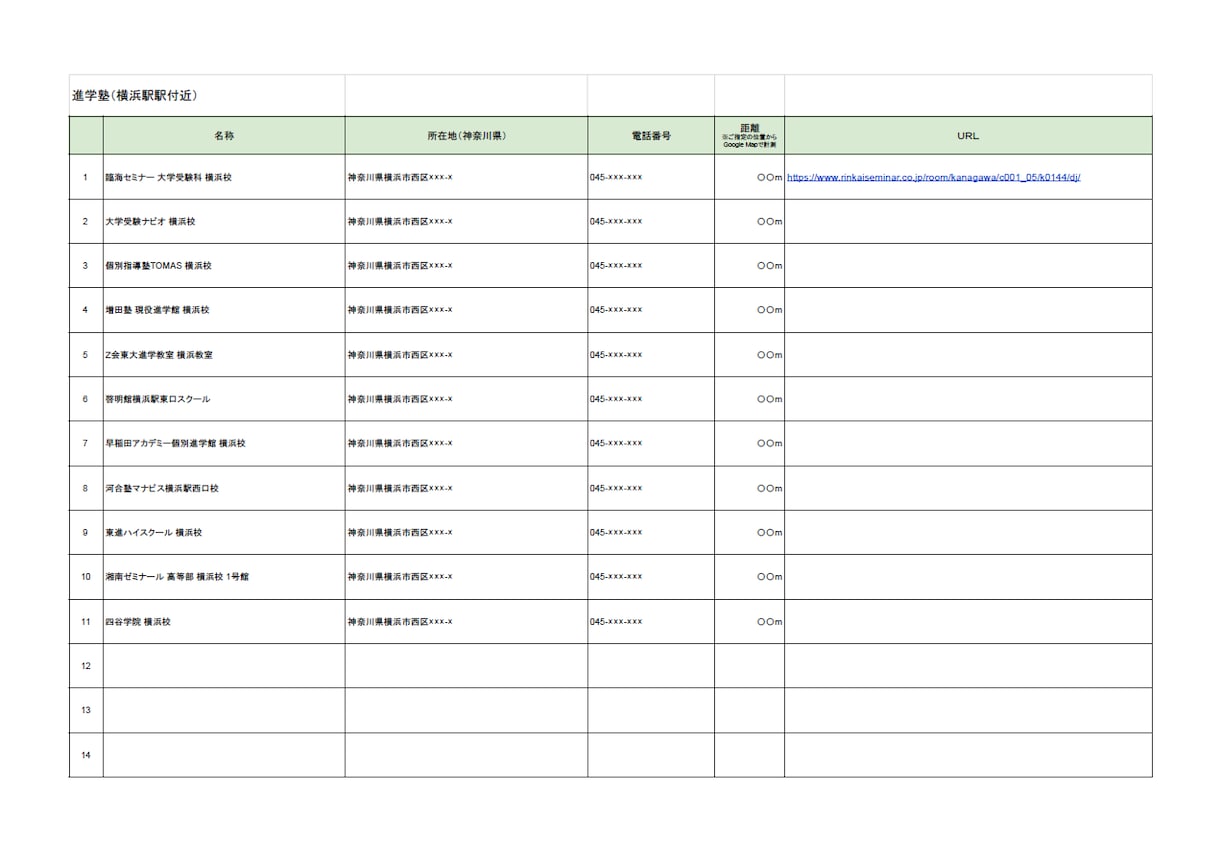The image size is (1220, 863).
Task: Select the 東進ハイスクール 横浜校 cell
Action: 224,532
